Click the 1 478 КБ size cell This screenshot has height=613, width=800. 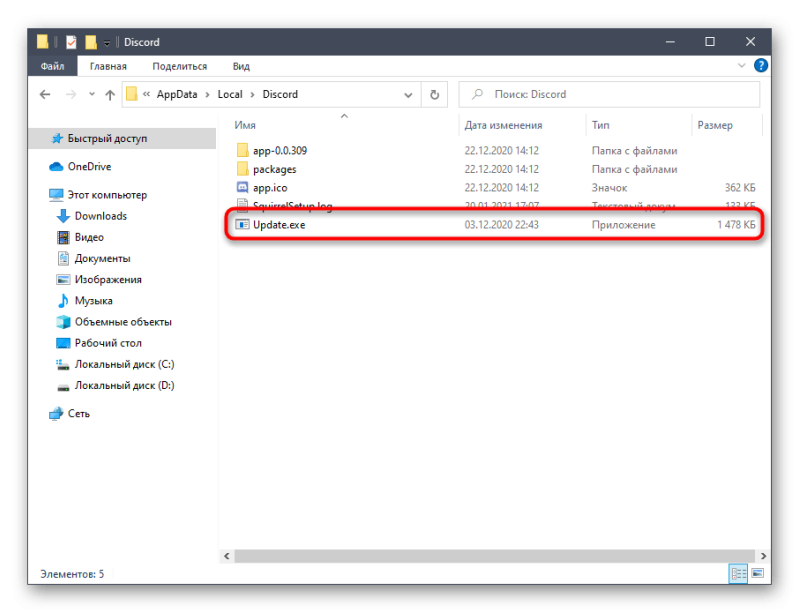coord(736,225)
